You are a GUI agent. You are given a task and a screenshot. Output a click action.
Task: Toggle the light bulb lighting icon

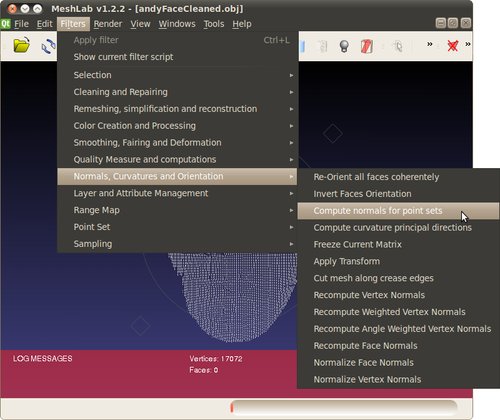(x=344, y=46)
